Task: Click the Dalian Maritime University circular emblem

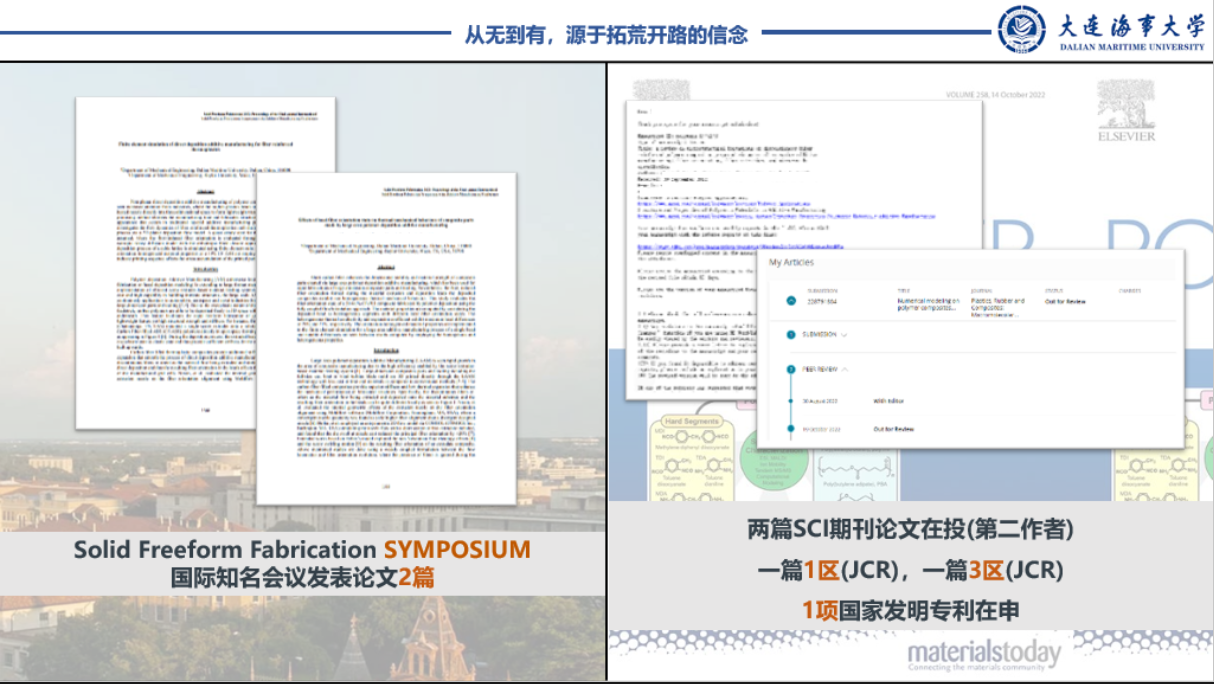Action: [1021, 29]
